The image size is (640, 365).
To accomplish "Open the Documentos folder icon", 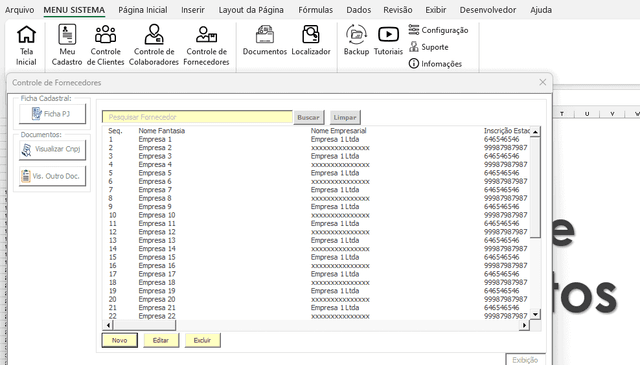I will pos(264,40).
